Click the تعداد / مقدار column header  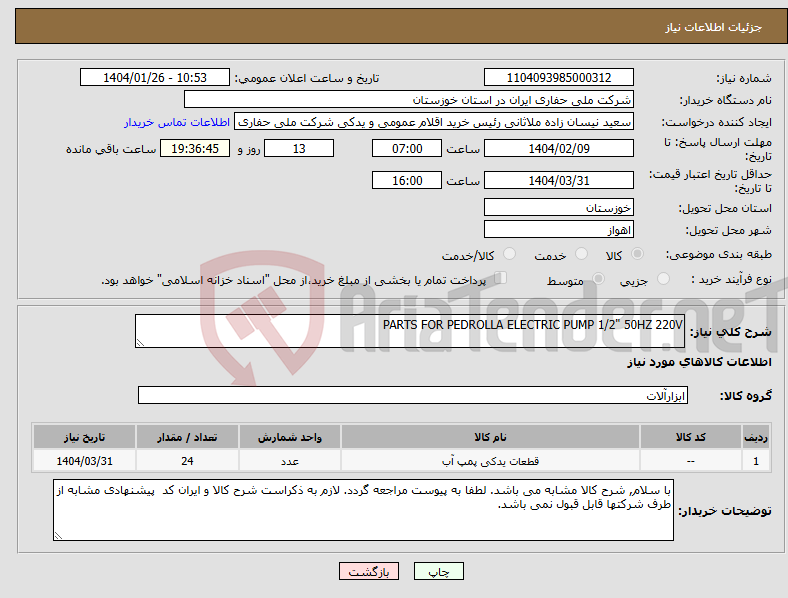point(187,437)
